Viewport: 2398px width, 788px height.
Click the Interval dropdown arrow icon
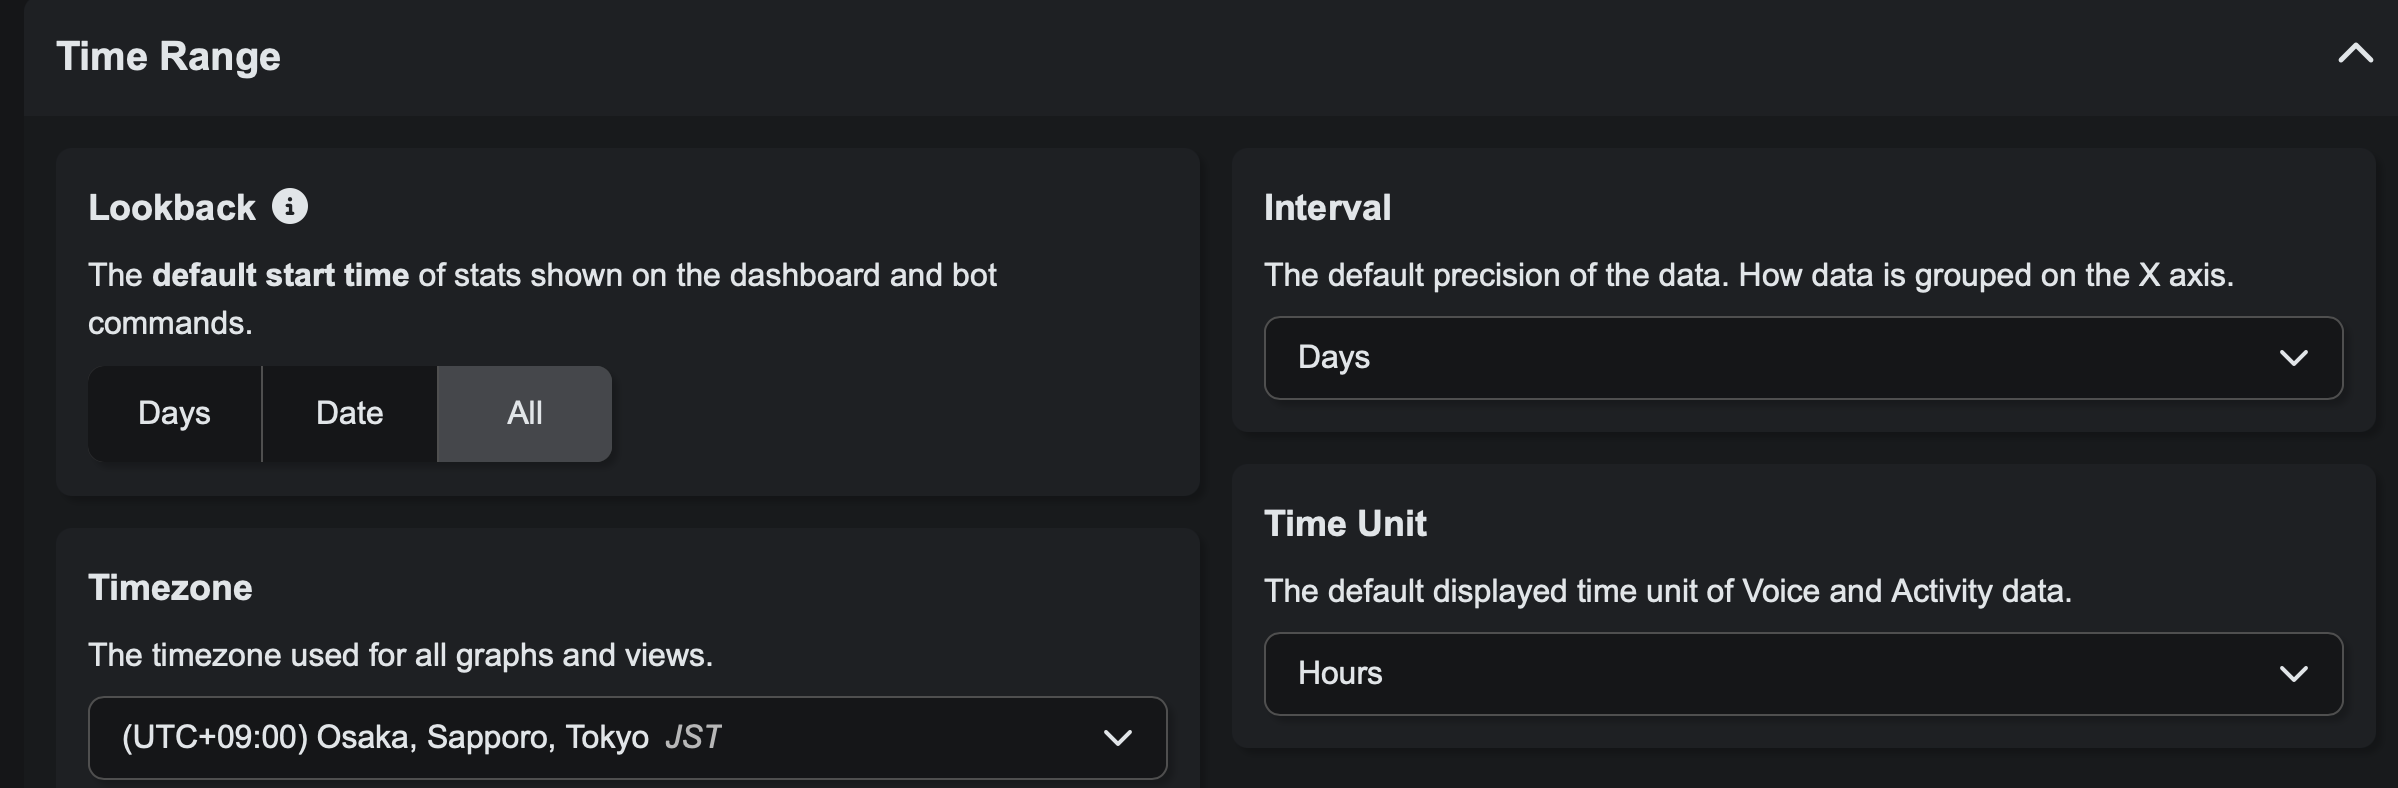tap(2293, 358)
